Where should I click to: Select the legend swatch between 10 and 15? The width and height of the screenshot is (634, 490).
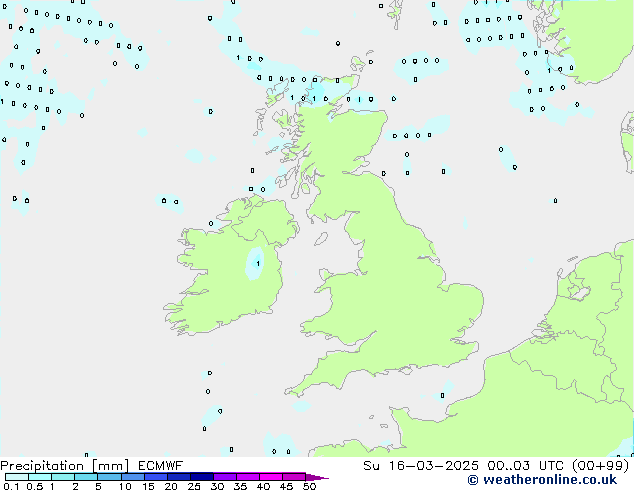tap(133, 477)
